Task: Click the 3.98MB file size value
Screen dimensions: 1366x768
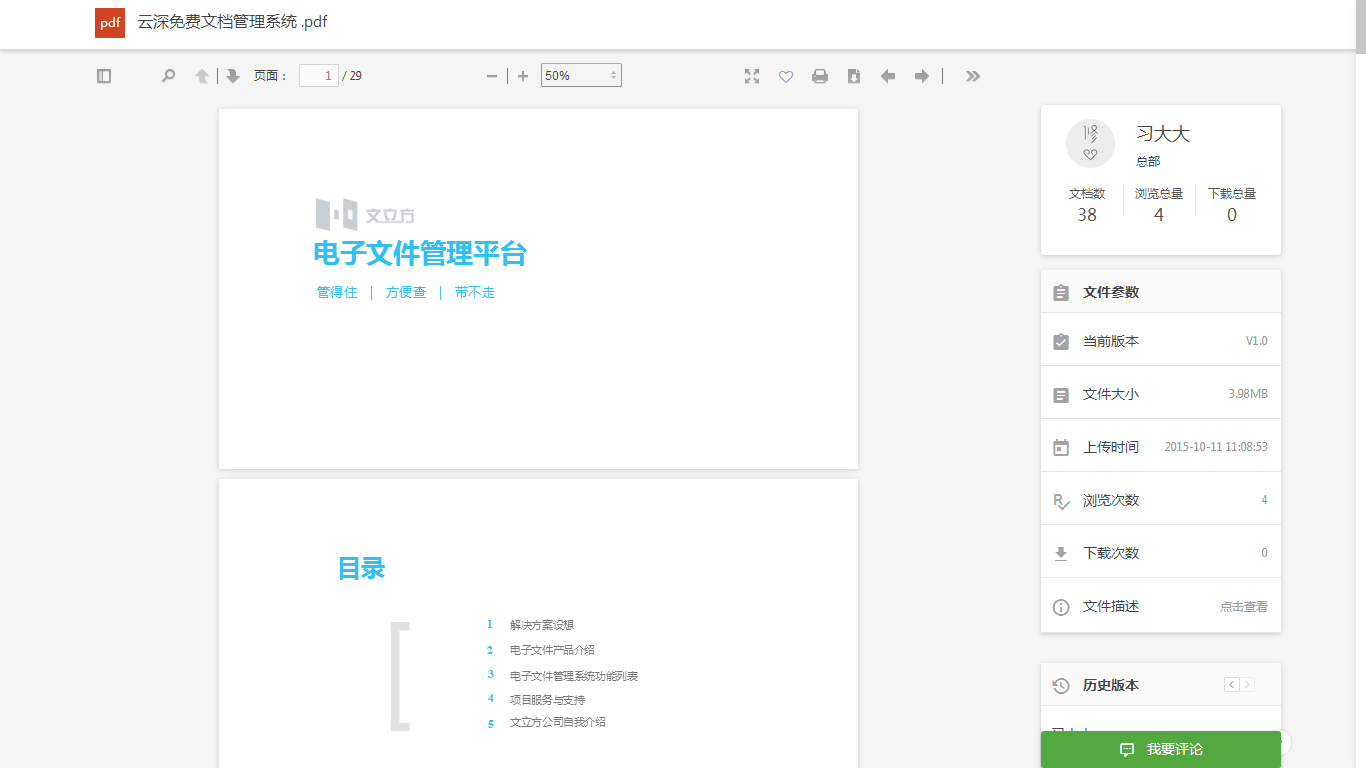Action: click(x=1248, y=394)
